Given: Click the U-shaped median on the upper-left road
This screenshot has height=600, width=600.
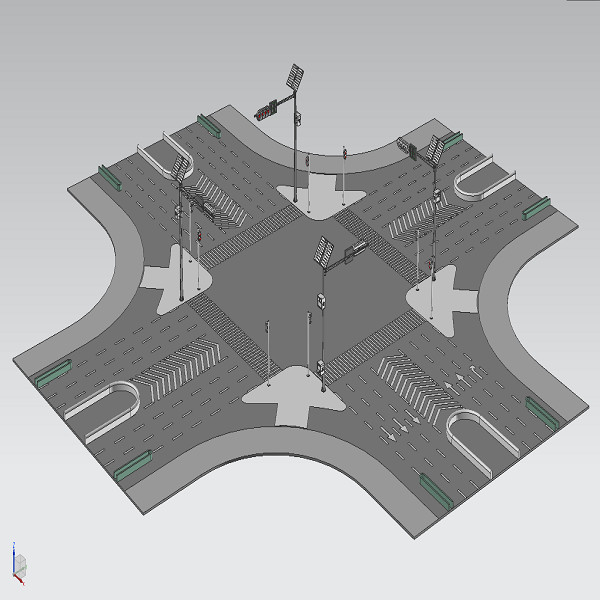Looking at the screenshot, I should point(160,157).
